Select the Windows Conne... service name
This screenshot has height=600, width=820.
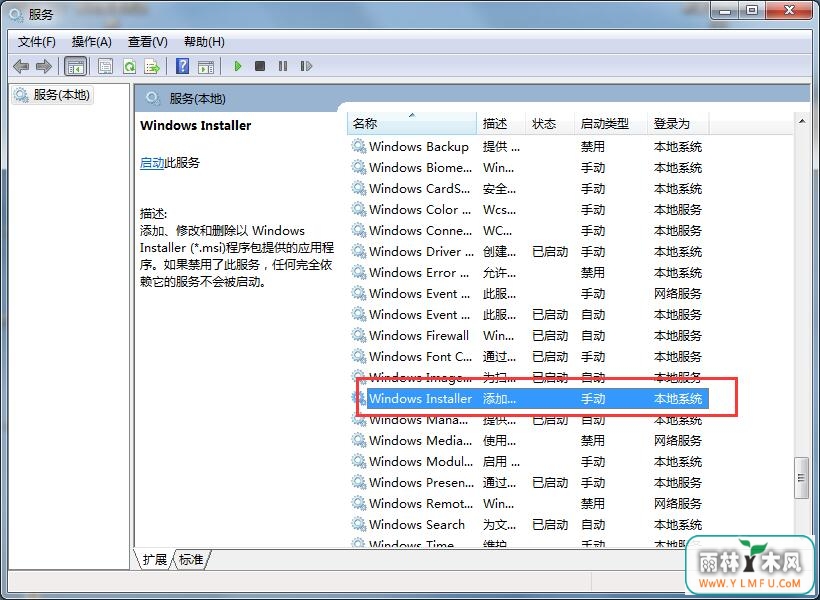[420, 230]
